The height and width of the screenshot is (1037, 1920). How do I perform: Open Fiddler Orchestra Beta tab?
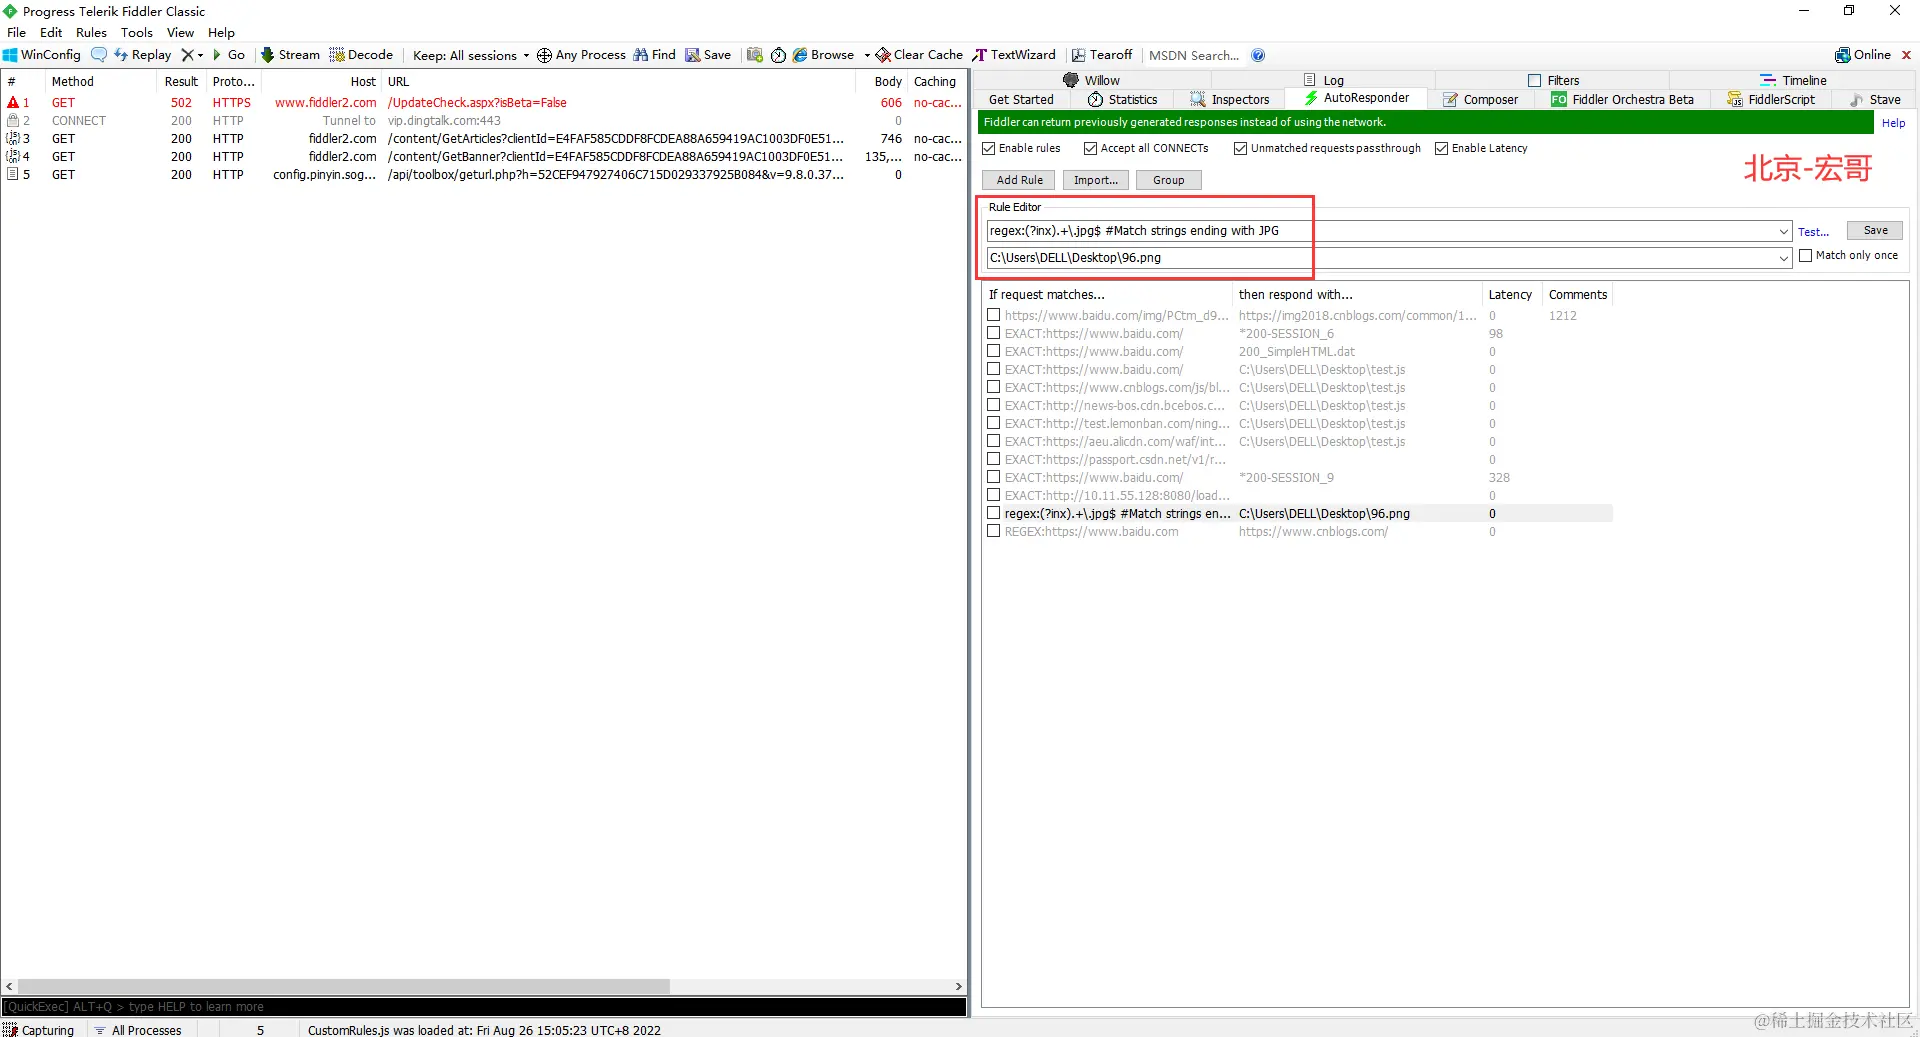(1622, 99)
